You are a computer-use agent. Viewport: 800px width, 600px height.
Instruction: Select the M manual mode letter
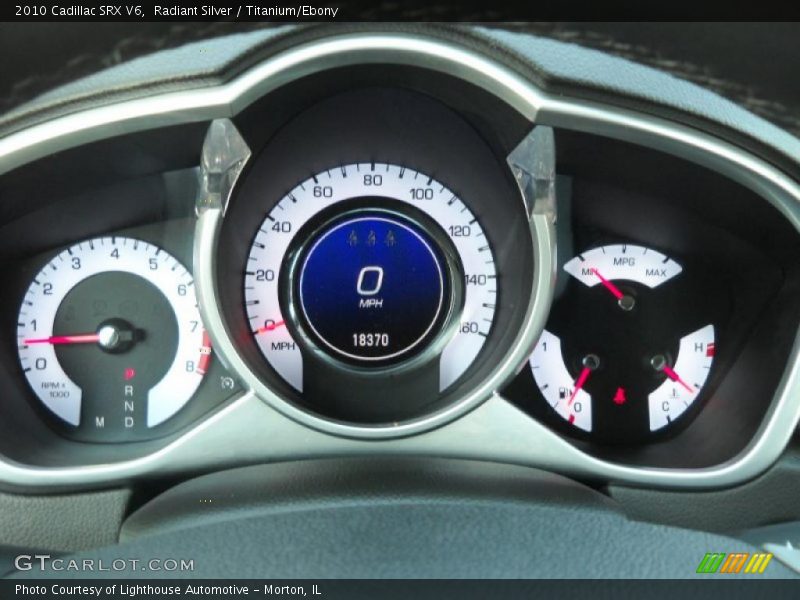coord(100,422)
